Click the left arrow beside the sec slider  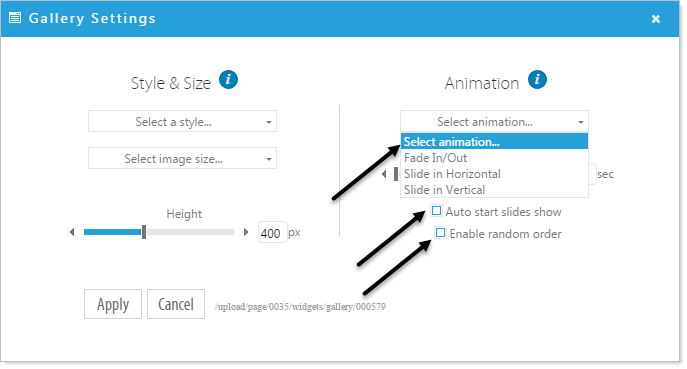tap(384, 174)
